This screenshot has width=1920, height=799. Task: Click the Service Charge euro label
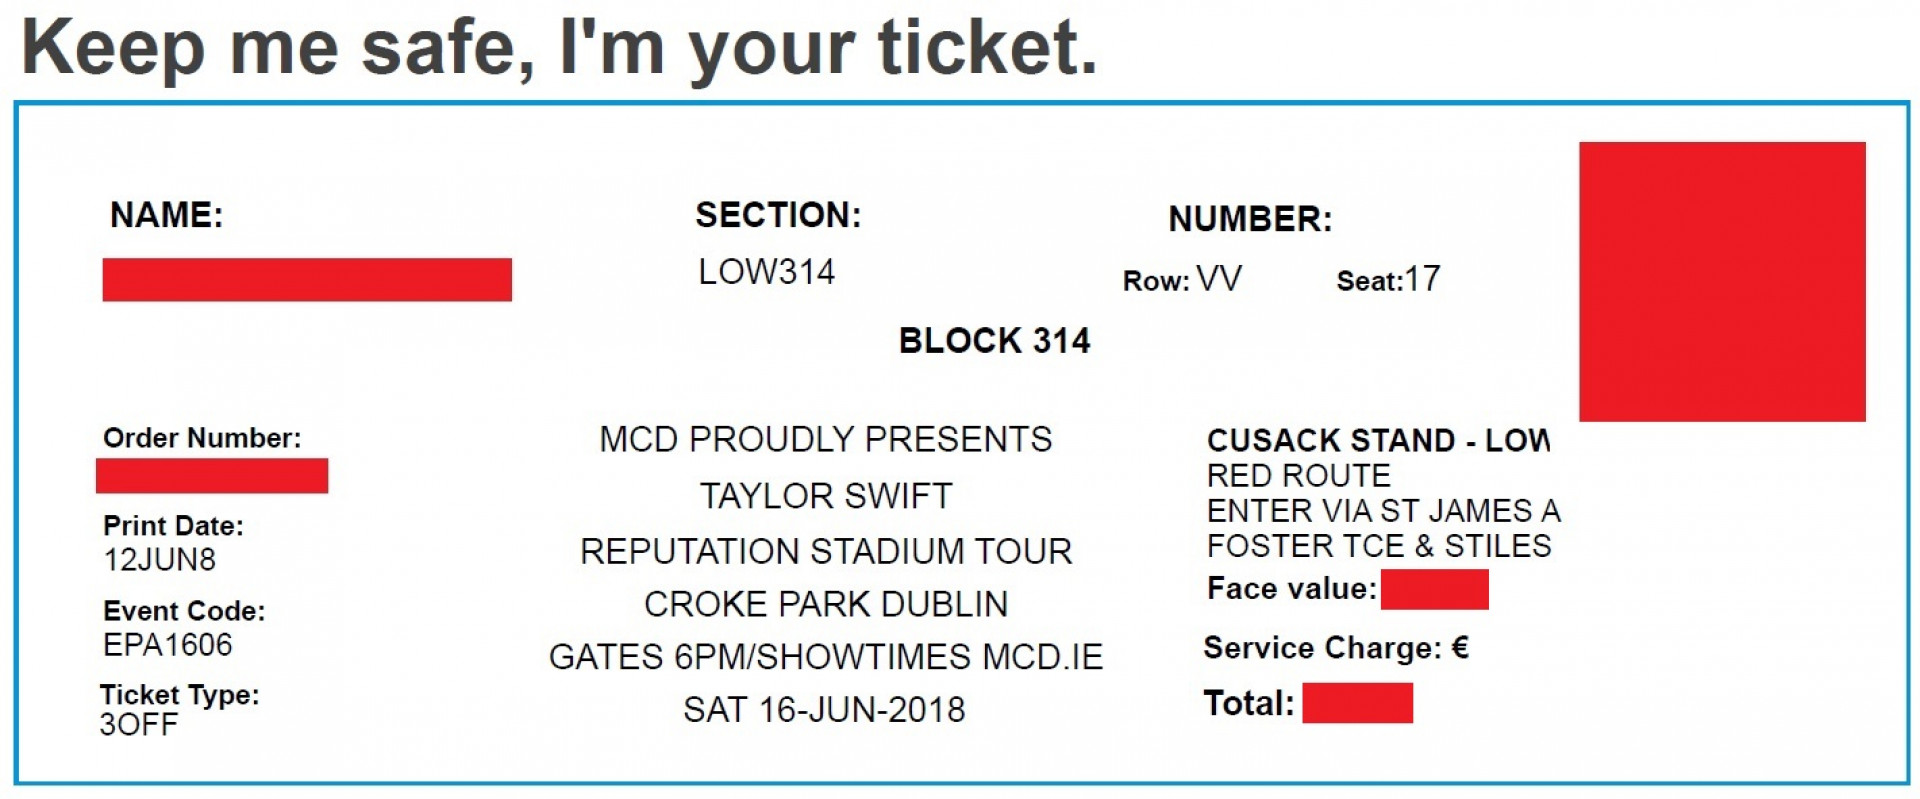coord(1336,648)
